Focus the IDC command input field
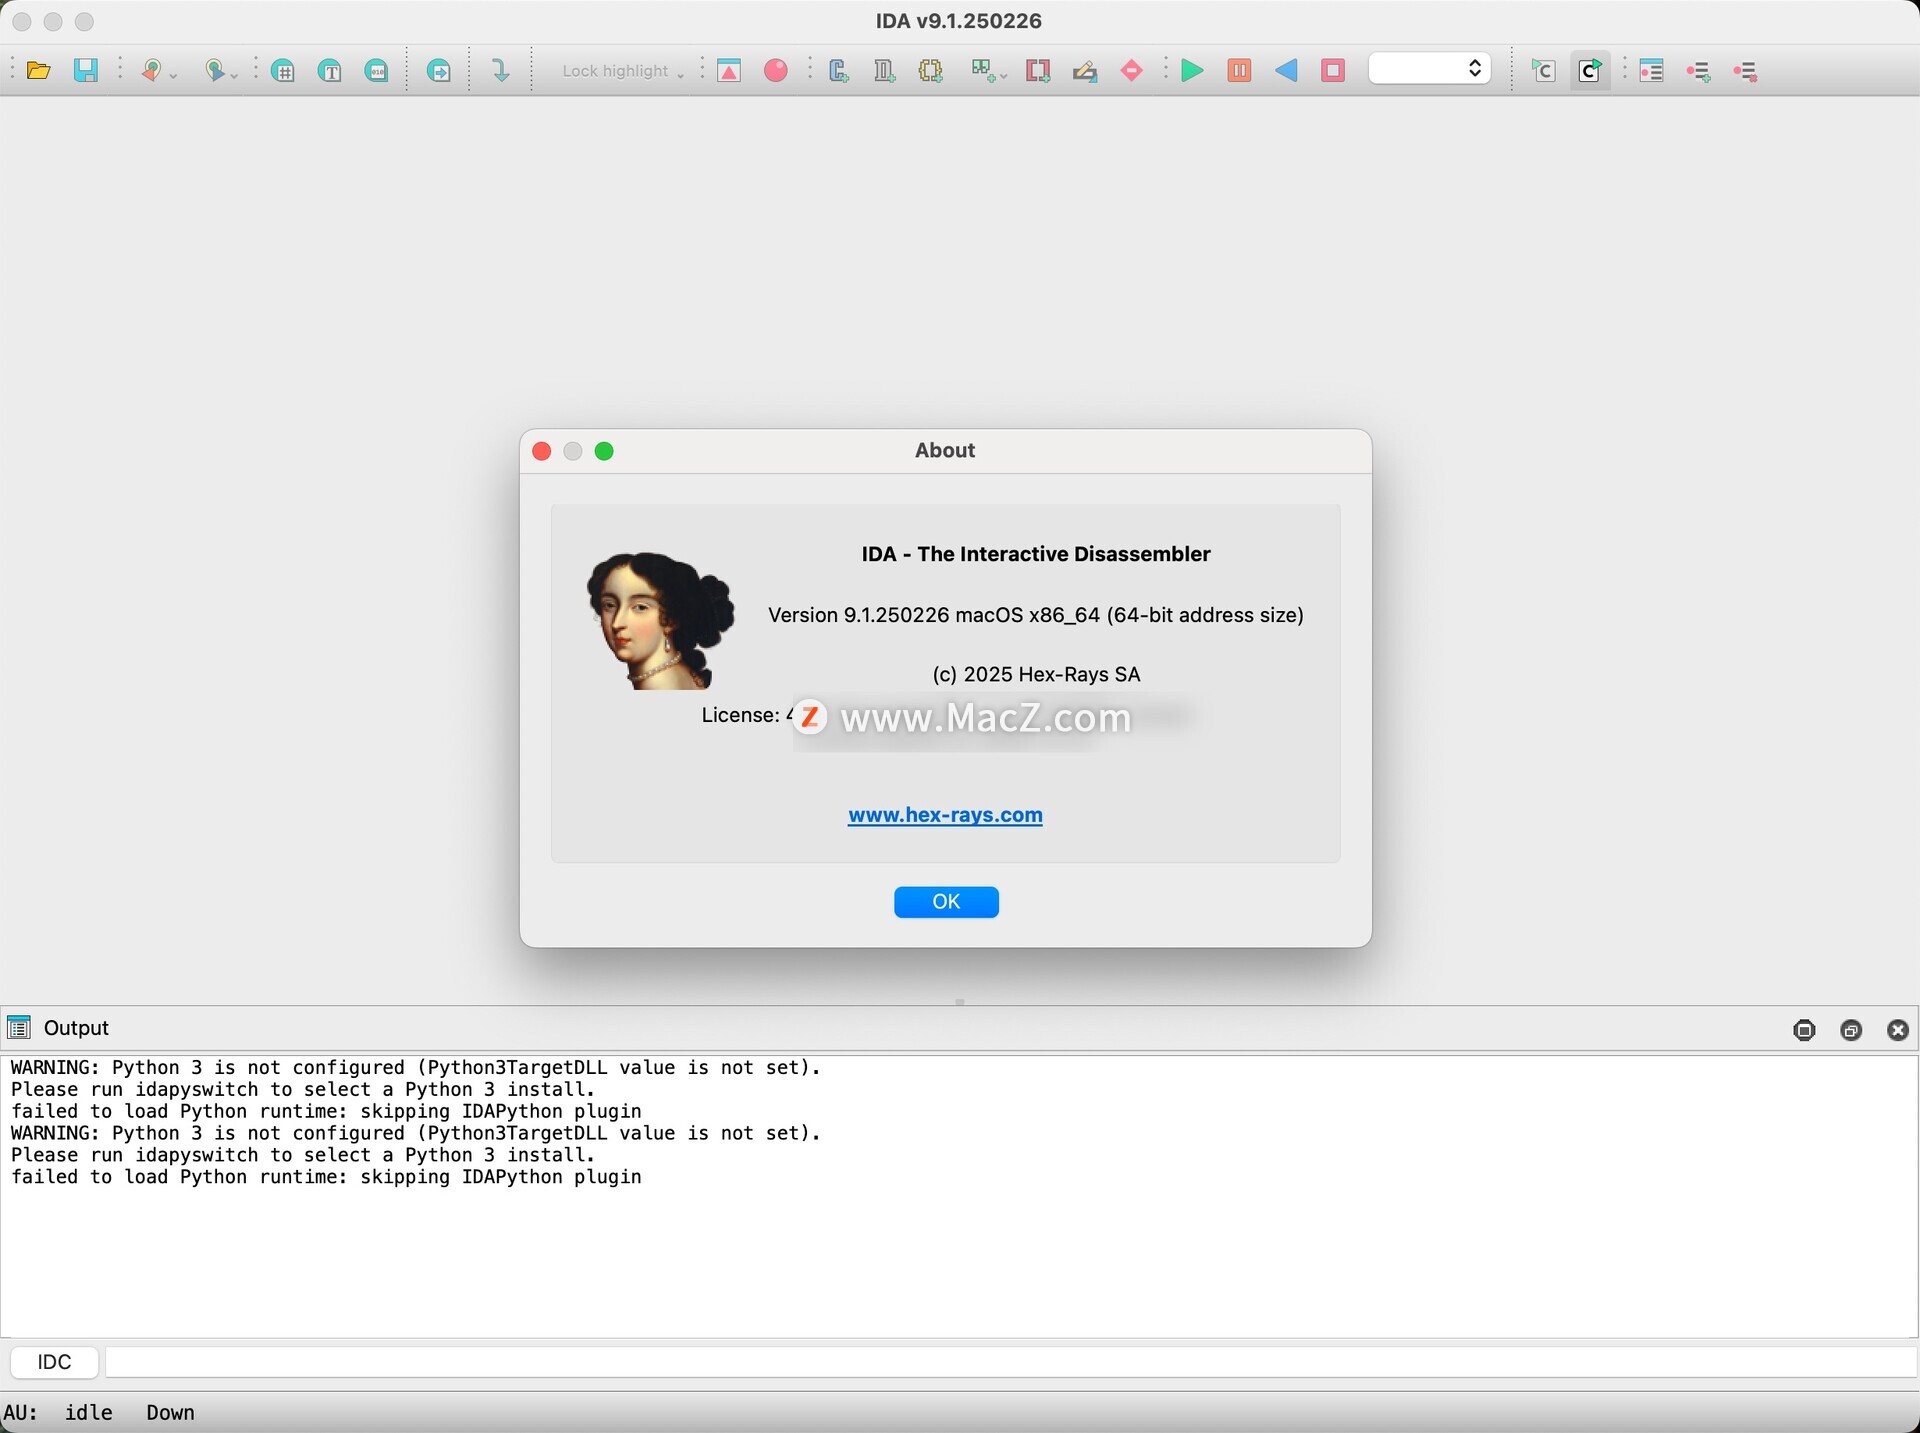Screen dimensions: 1920x1433 1011,1362
